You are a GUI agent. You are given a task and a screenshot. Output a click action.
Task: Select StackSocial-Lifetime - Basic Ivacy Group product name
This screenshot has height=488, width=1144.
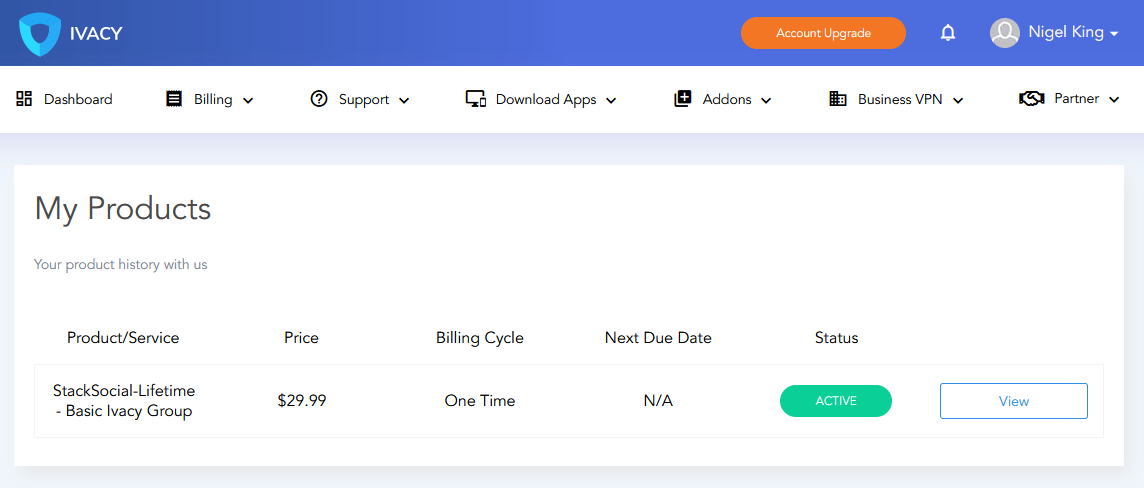pos(124,400)
